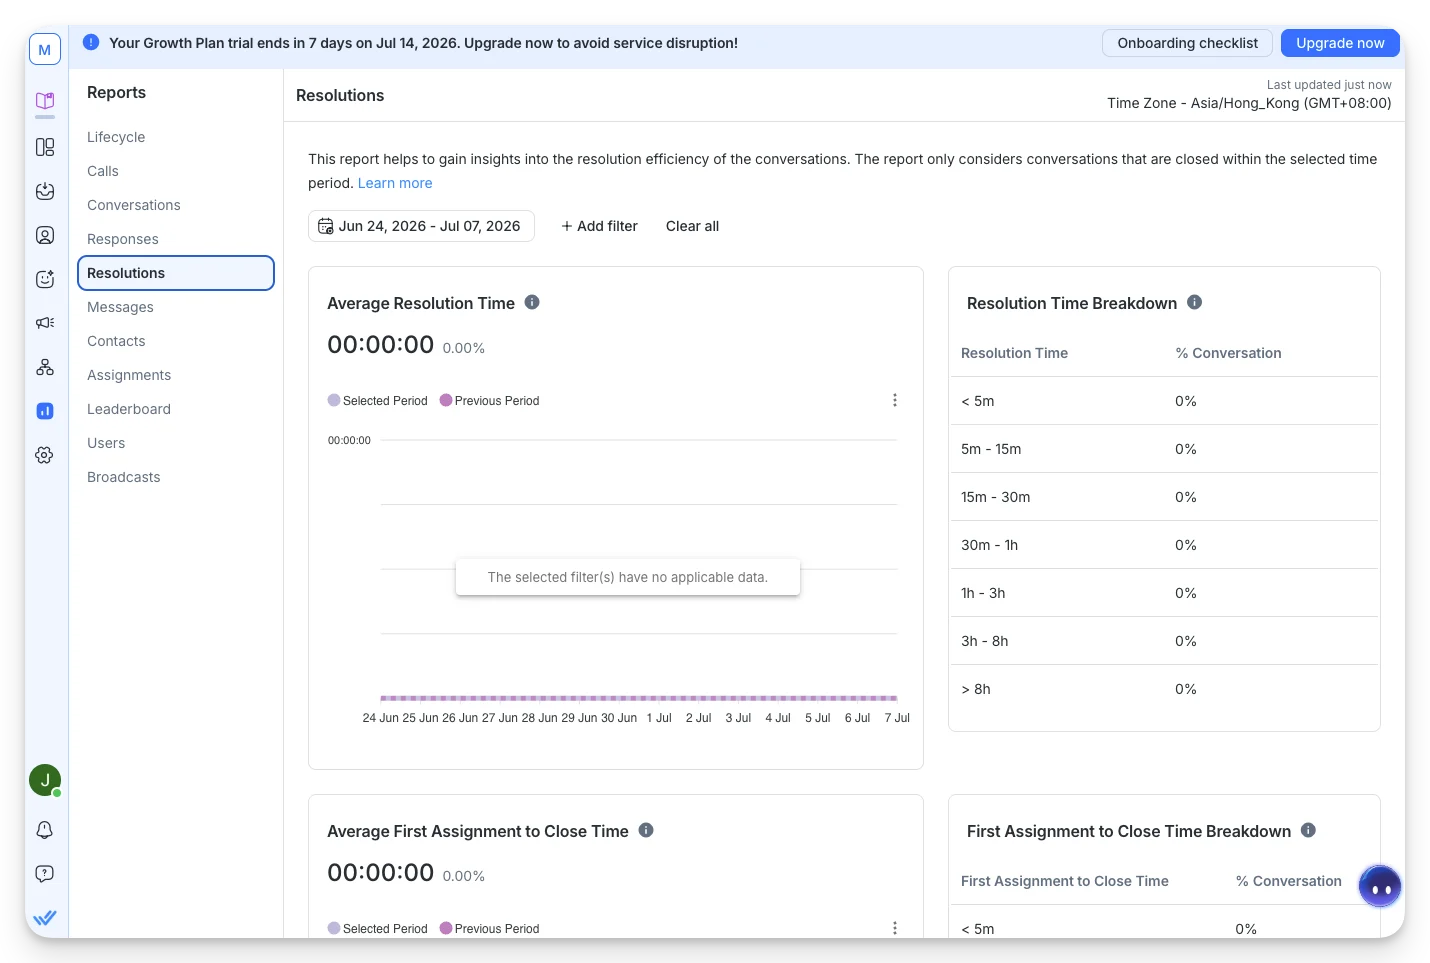Toggle Previous Period legend in Resolution chart
The image size is (1430, 963).
(x=490, y=401)
